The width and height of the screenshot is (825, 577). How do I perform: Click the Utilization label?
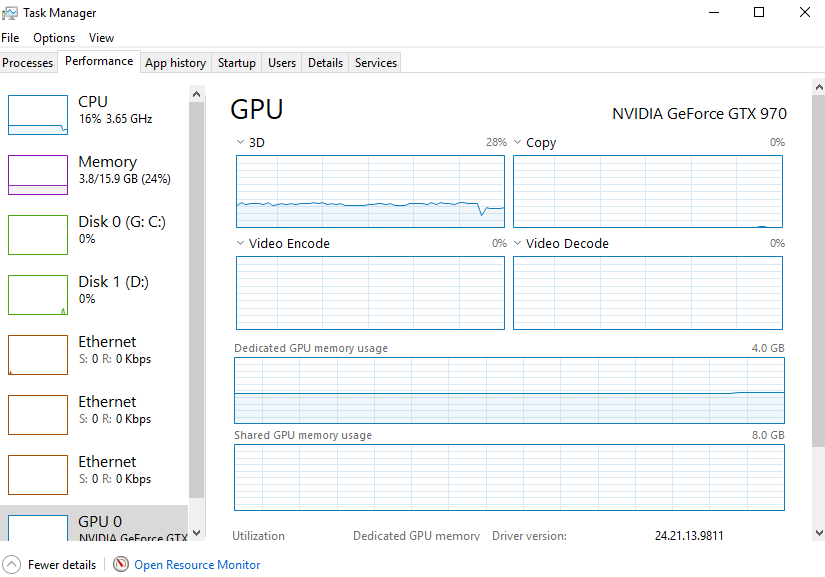click(x=258, y=535)
